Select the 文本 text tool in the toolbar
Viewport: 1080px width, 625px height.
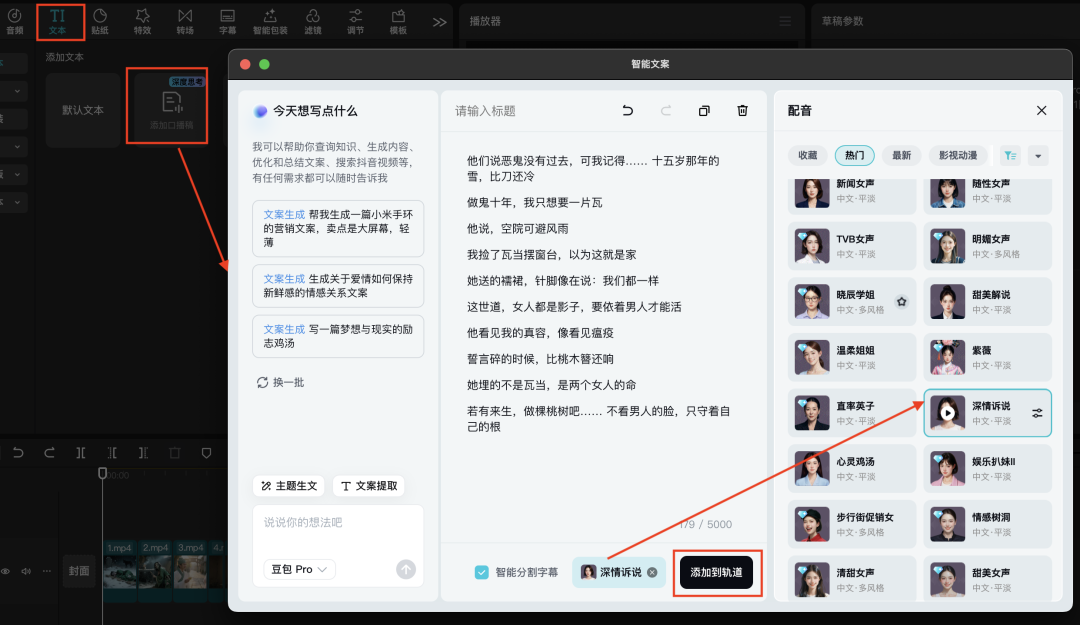tap(60, 20)
